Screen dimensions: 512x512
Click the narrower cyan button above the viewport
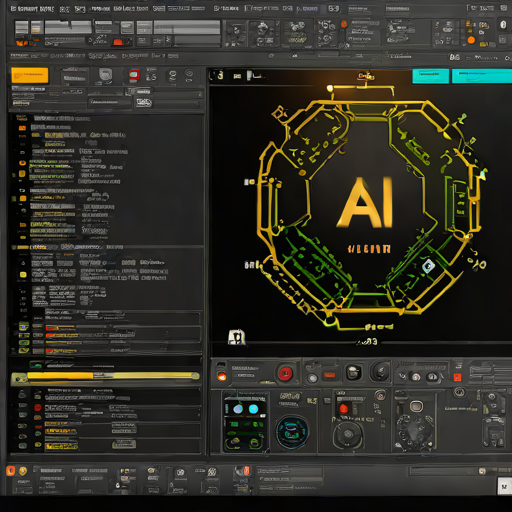[430, 76]
